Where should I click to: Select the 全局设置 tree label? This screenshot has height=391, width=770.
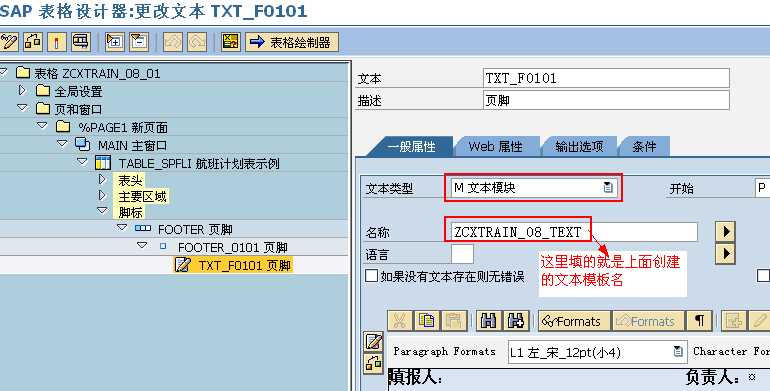[x=78, y=92]
